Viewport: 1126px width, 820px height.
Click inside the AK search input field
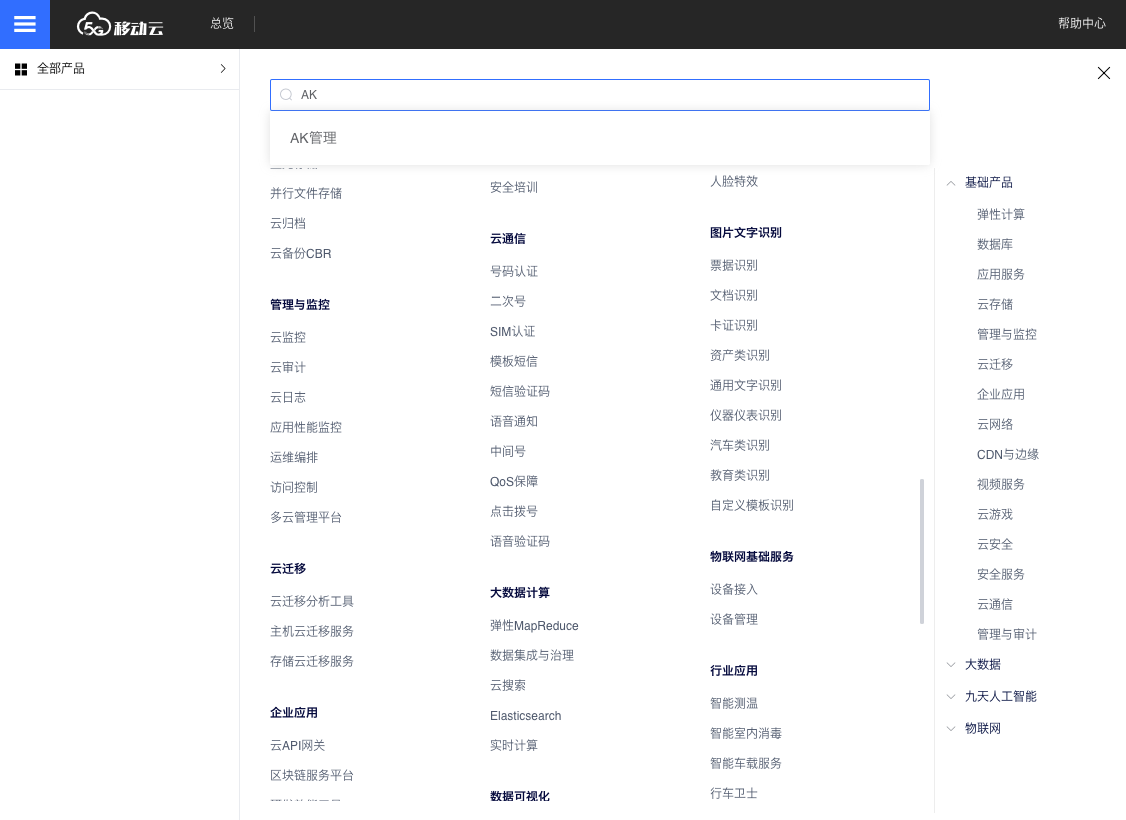(610, 95)
